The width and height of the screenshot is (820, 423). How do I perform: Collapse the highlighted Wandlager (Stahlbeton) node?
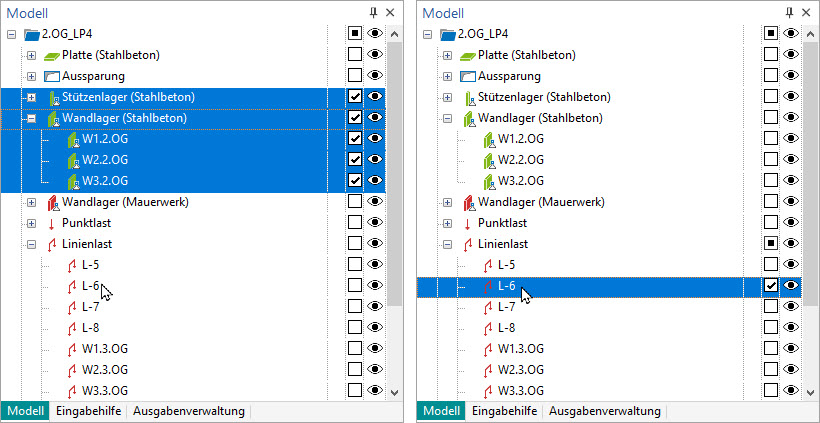[31, 118]
